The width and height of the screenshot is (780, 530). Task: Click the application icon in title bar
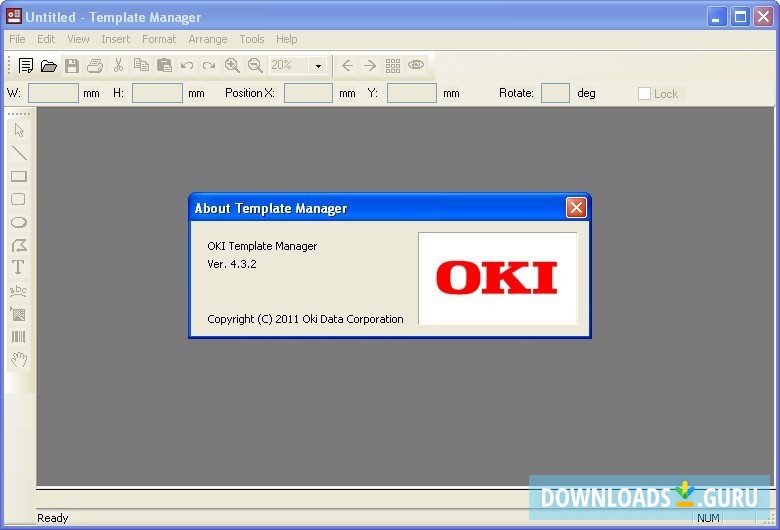(x=13, y=16)
